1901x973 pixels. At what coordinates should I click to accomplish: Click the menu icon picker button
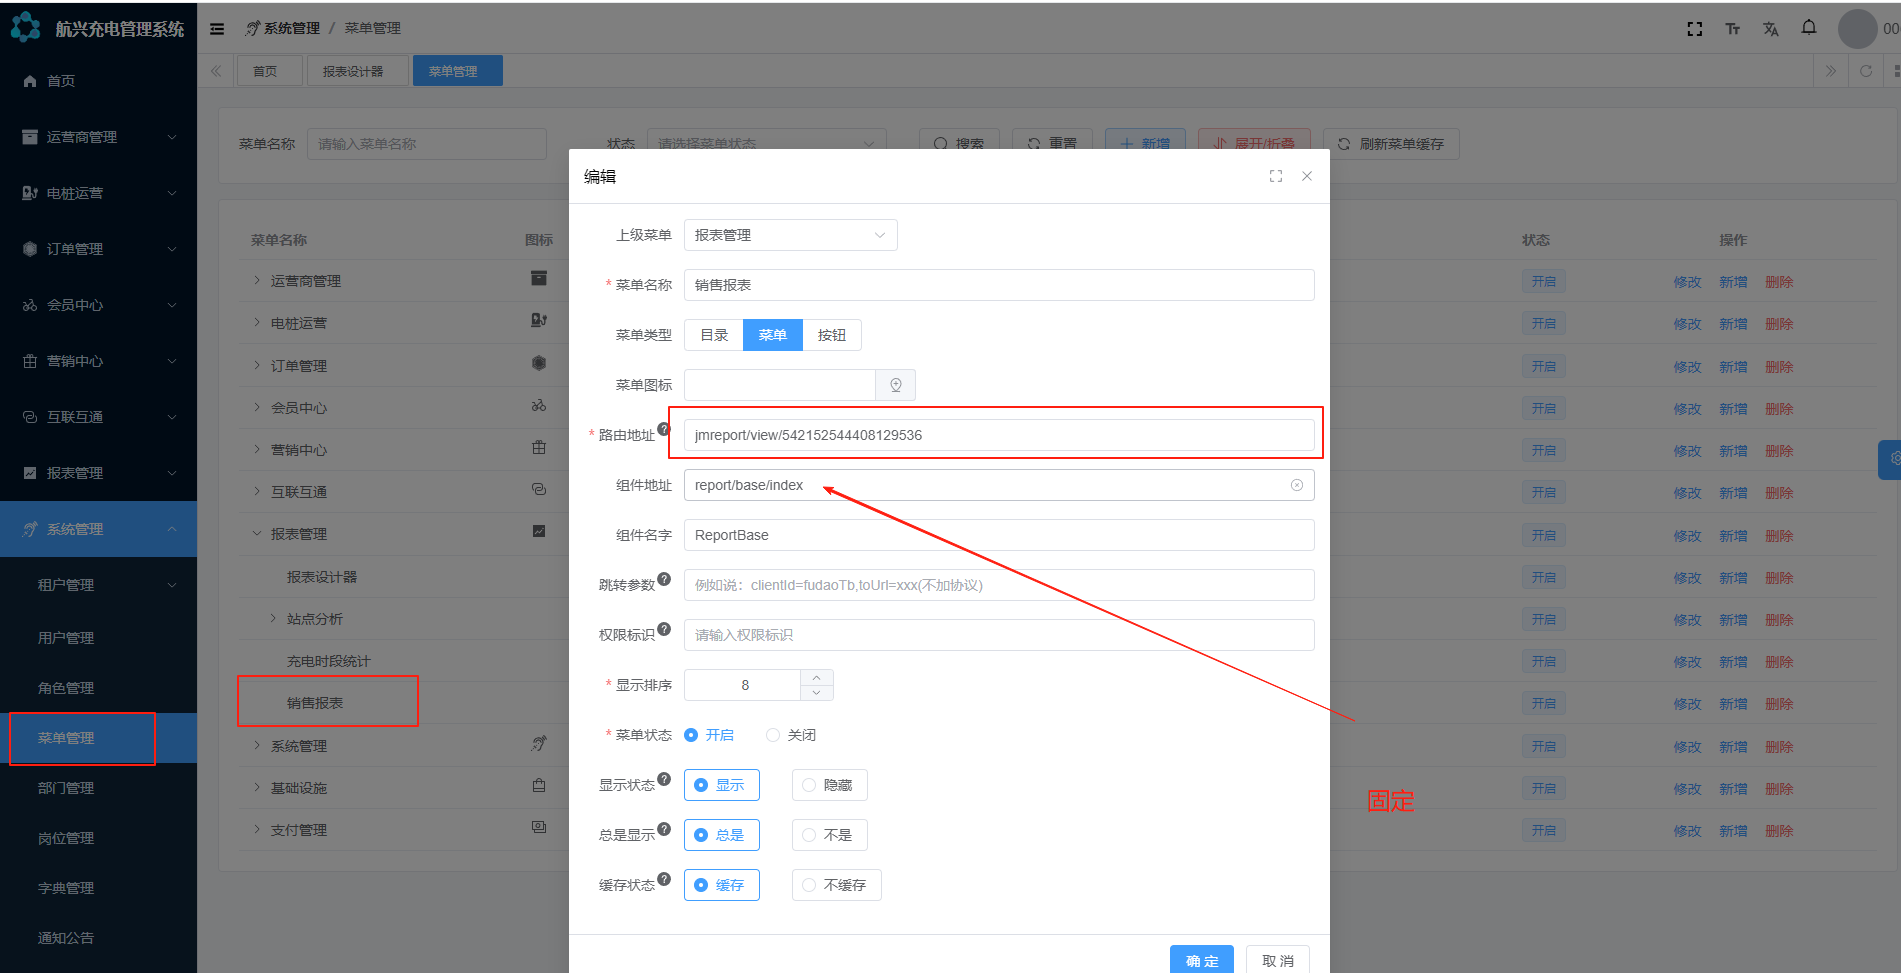click(x=895, y=385)
